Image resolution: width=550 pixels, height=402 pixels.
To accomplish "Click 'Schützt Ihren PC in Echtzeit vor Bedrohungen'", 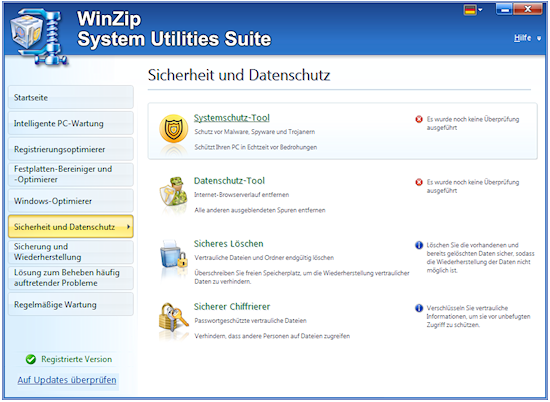I will 256,147.
